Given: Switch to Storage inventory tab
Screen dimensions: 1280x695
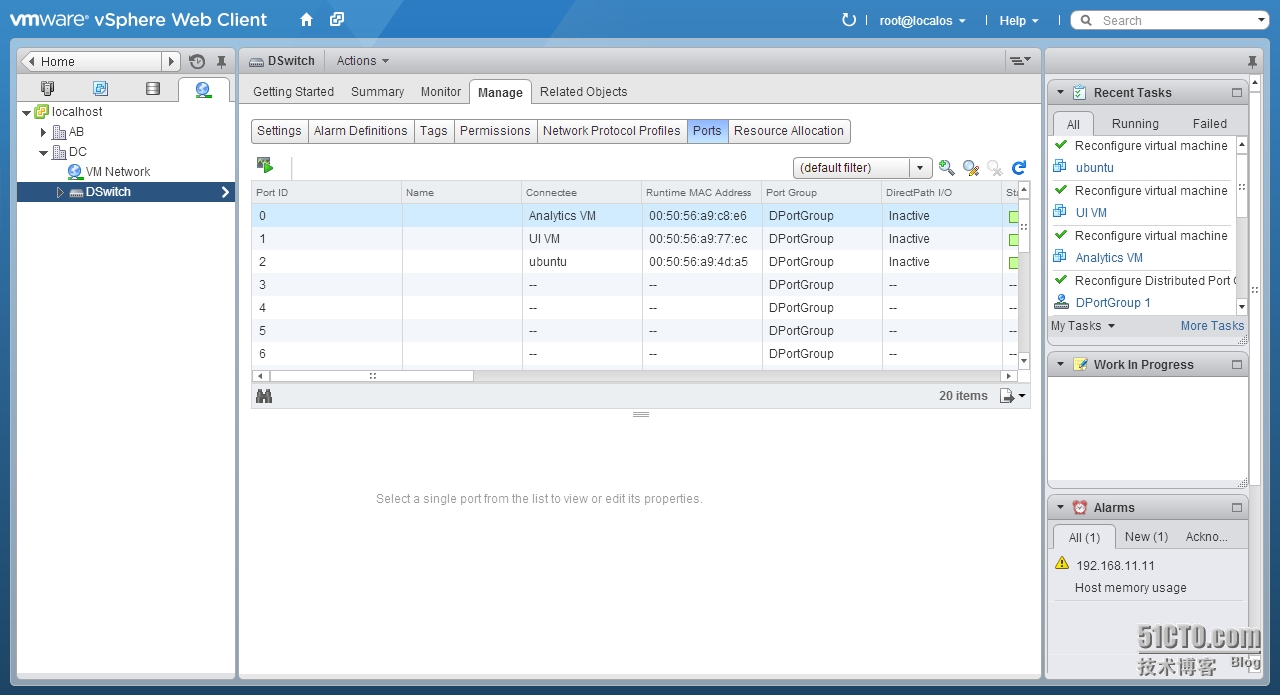Looking at the screenshot, I should coord(153,89).
